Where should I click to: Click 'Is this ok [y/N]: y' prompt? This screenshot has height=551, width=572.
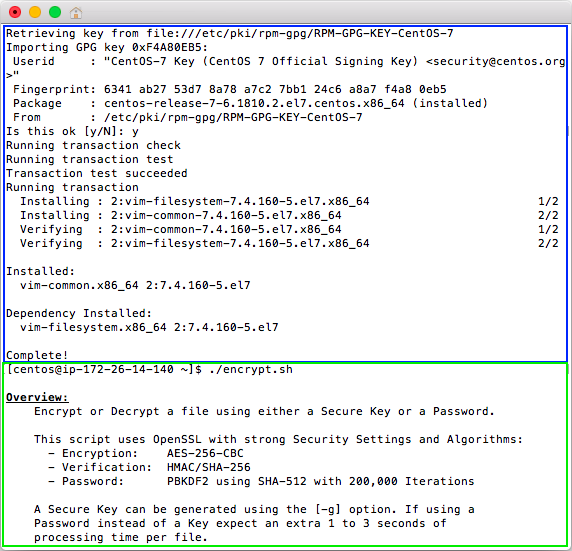[x=73, y=131]
